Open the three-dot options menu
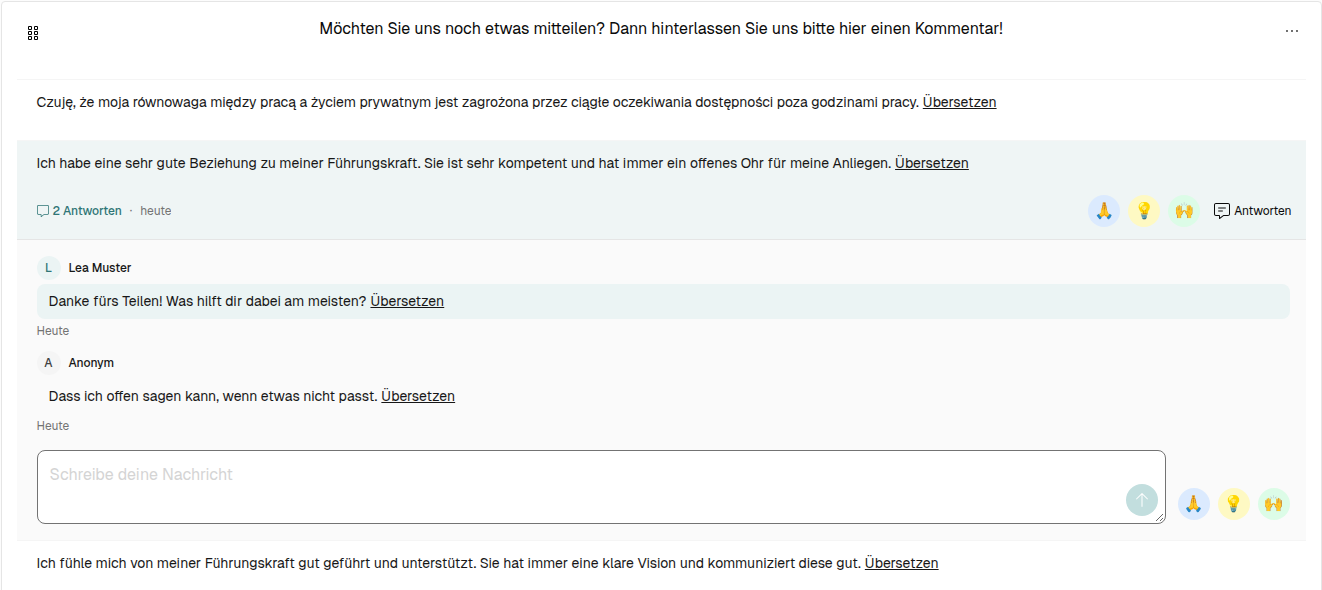 (1291, 32)
